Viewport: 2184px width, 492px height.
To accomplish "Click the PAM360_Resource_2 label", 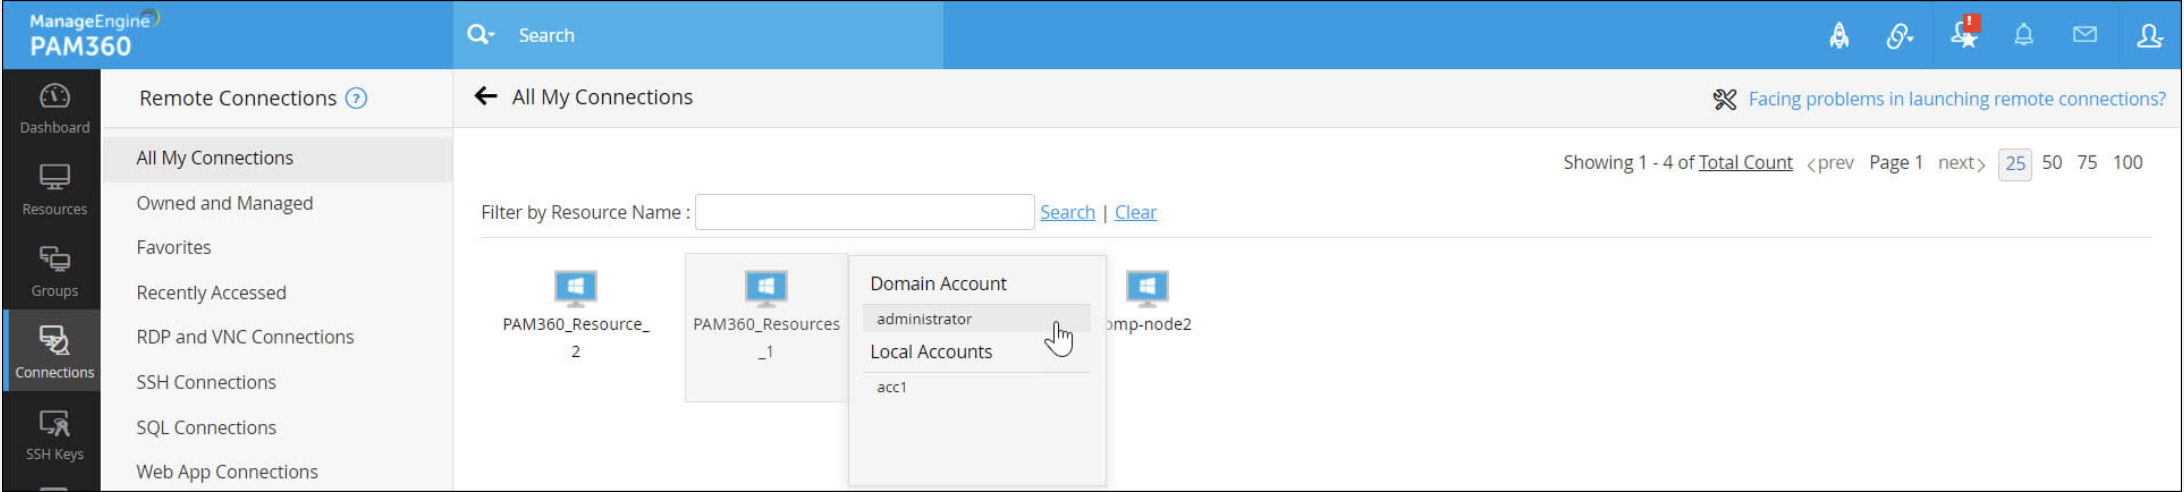I will 576,337.
